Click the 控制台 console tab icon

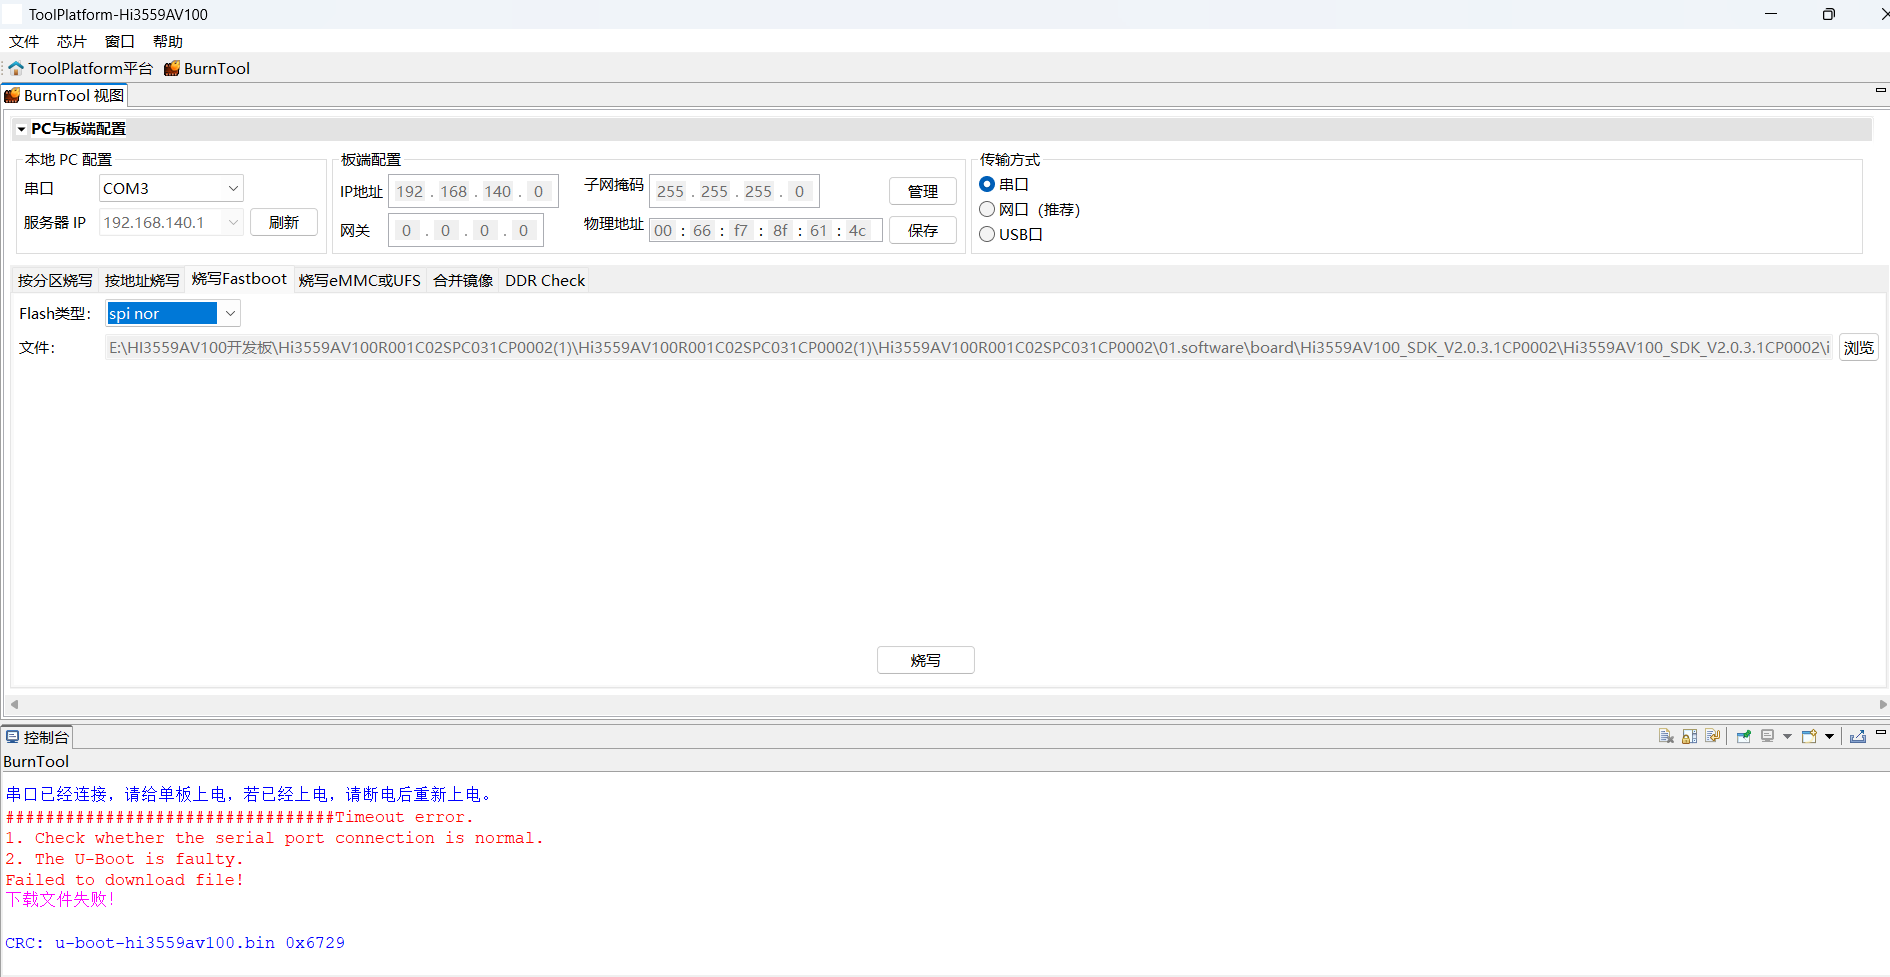(x=12, y=737)
